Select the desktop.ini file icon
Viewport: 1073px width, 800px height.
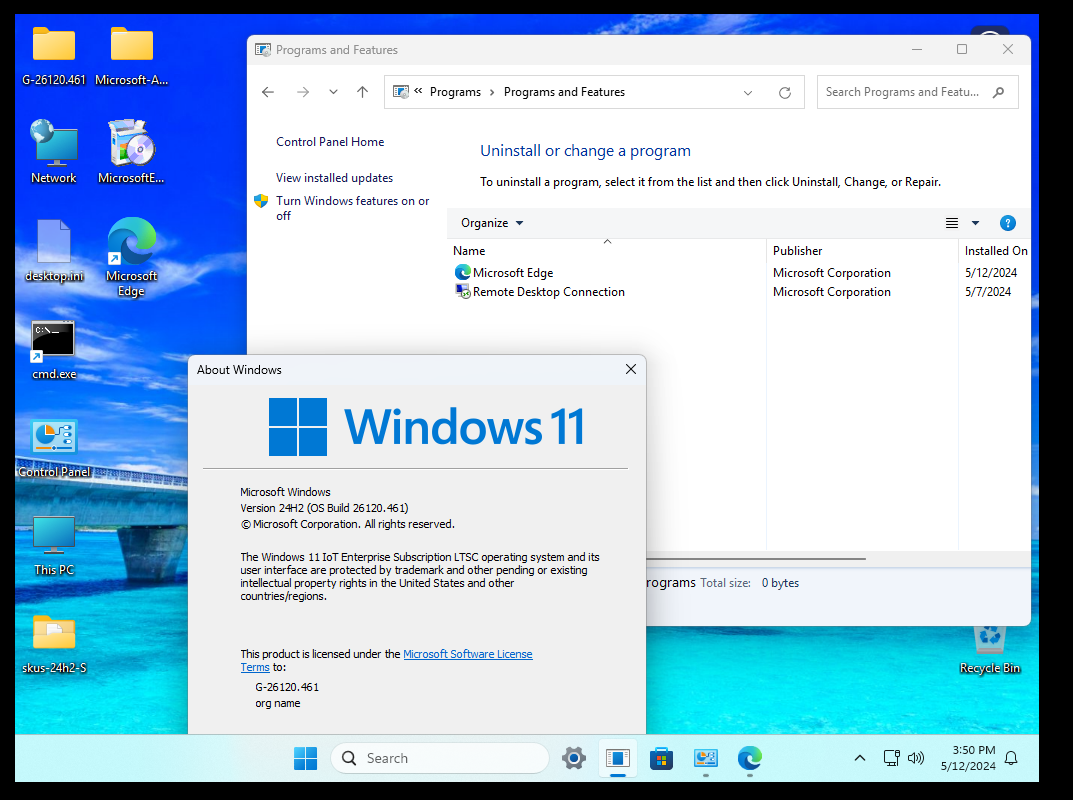pos(53,250)
